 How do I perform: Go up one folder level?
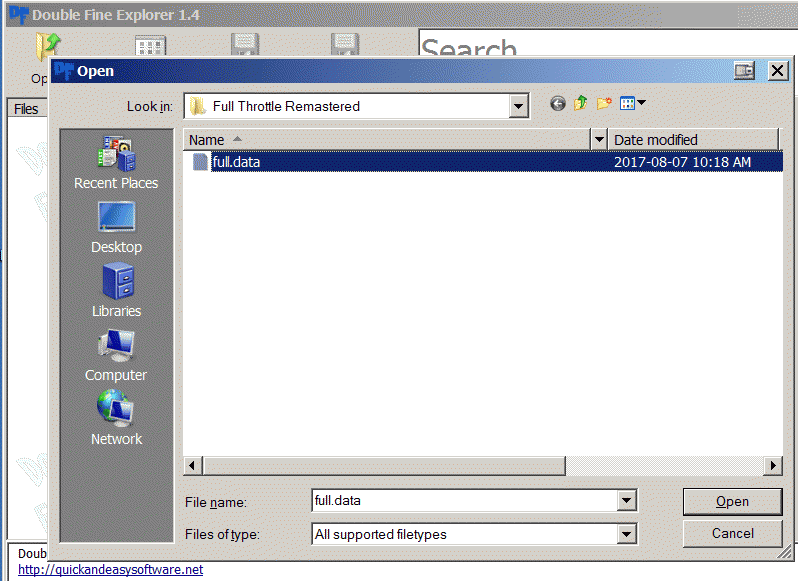click(x=580, y=104)
